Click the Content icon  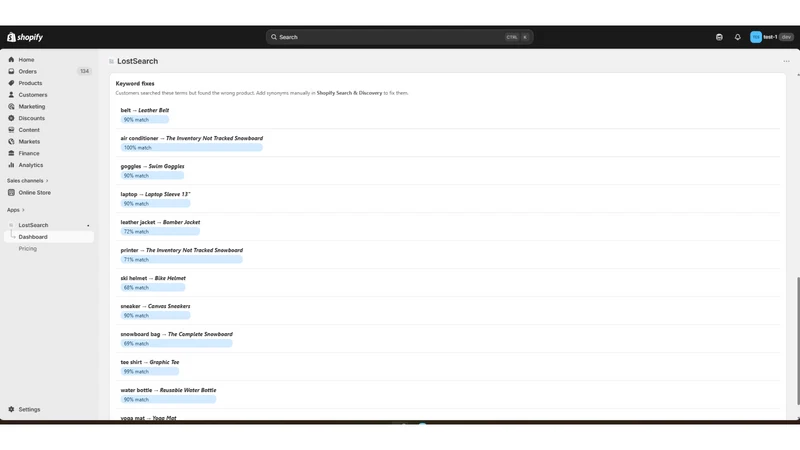point(11,130)
